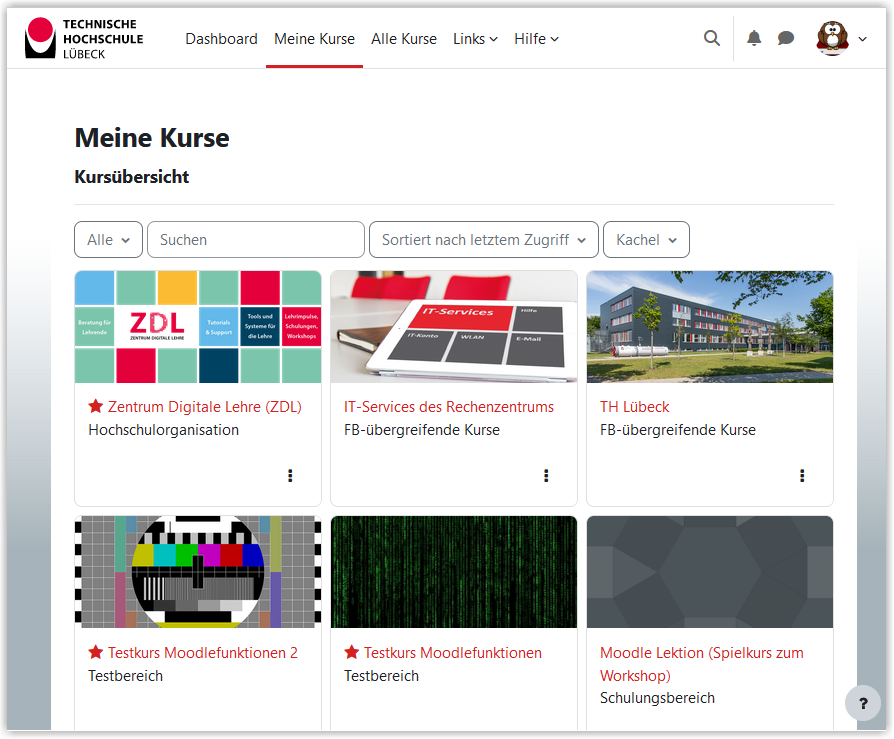Screen dimensions: 894x739
Task: Click the Kursübersicht heading
Action: pyautogui.click(x=132, y=177)
